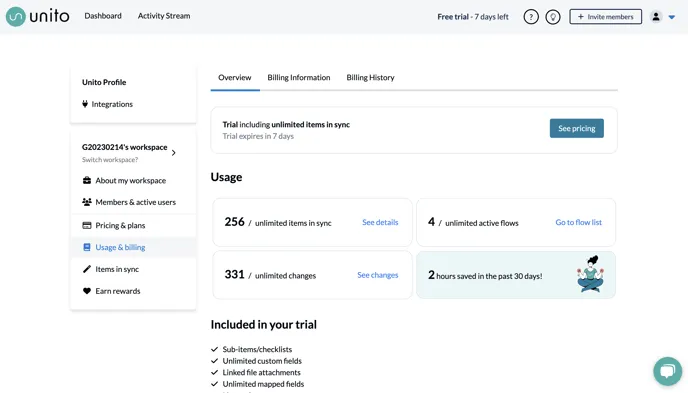Click See details for items in sync
Image resolution: width=688 pixels, height=393 pixels.
click(380, 222)
